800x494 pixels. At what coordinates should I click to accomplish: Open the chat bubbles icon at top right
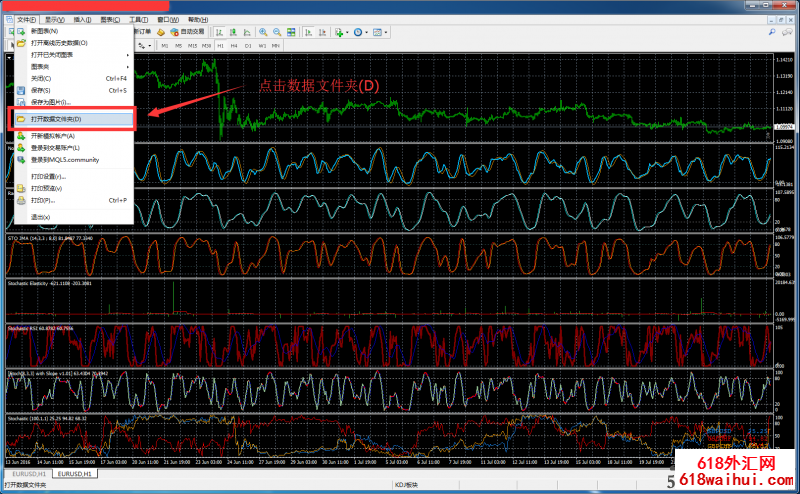pyautogui.click(x=787, y=32)
